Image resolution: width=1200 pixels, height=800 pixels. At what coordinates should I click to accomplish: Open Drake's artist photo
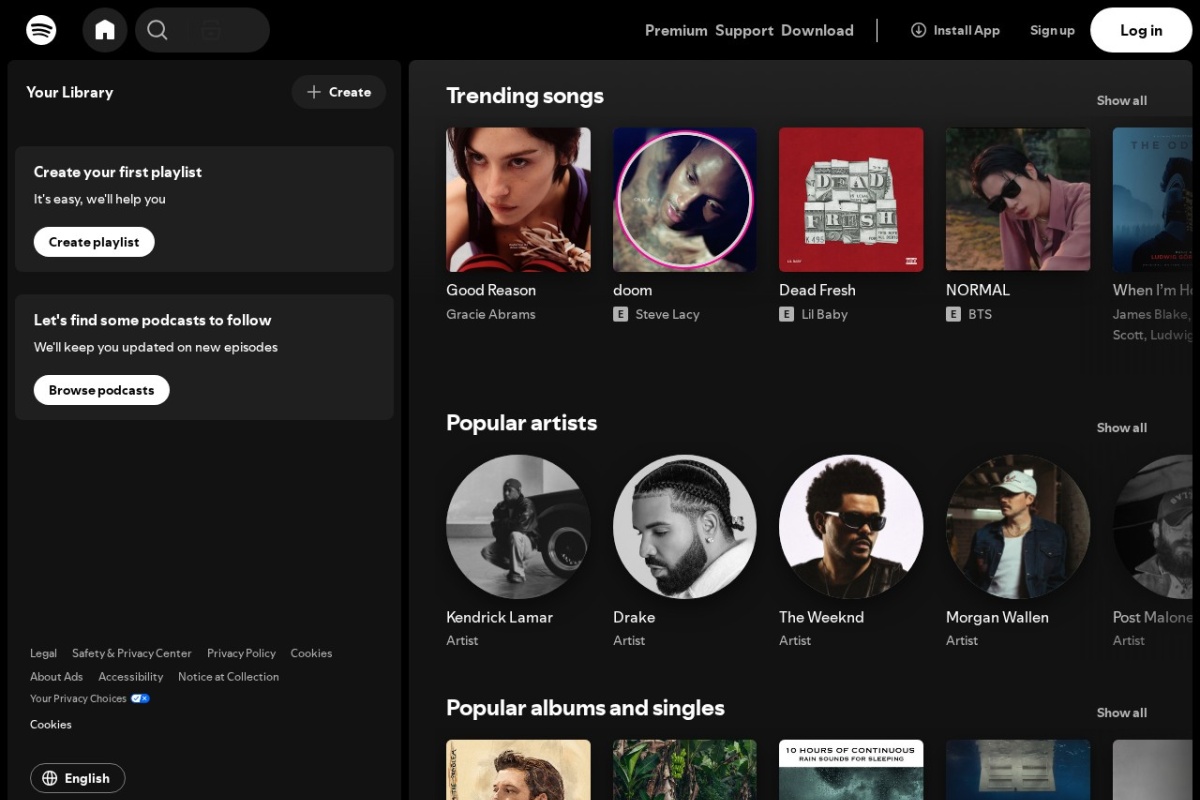tap(685, 527)
